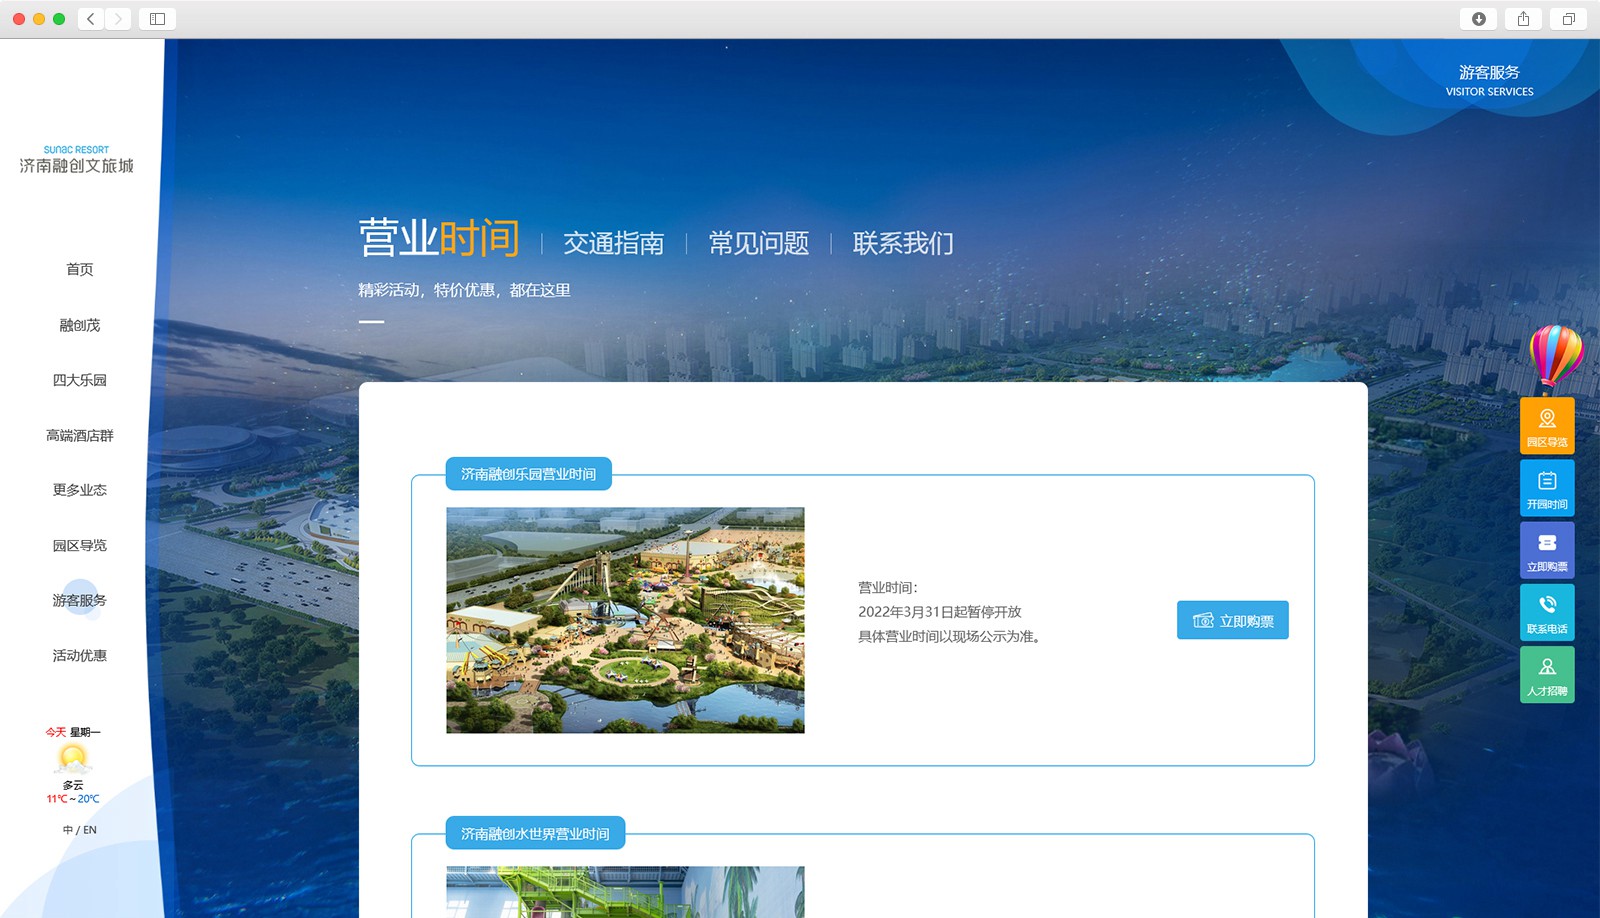Switch to the 常见问题 tab
This screenshot has height=918, width=1600.
coord(759,243)
